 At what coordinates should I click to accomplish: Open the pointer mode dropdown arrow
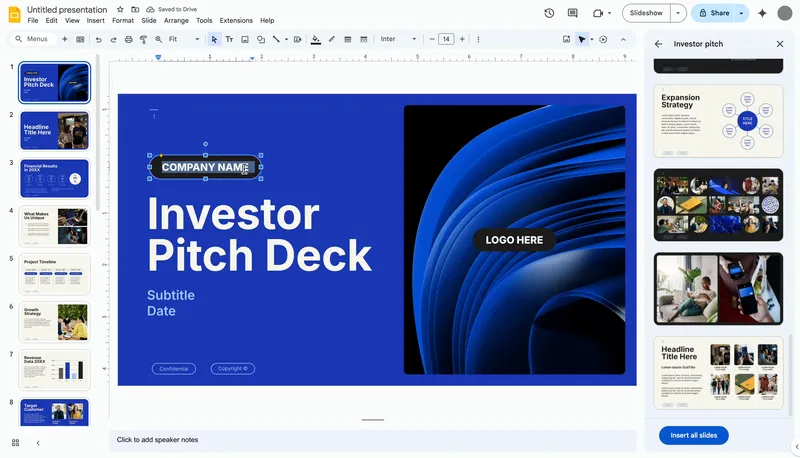tap(592, 39)
